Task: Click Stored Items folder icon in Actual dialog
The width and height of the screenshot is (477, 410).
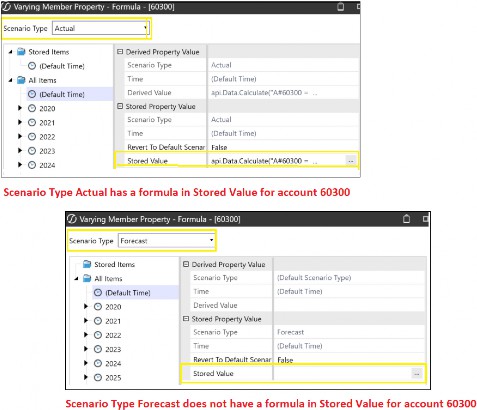Action: (21, 52)
